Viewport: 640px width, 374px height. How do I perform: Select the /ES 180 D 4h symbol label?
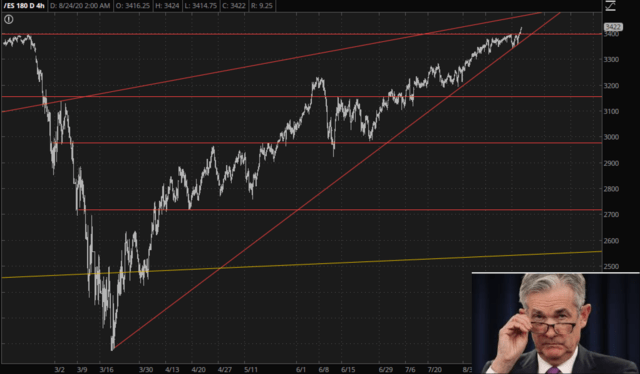(x=24, y=6)
